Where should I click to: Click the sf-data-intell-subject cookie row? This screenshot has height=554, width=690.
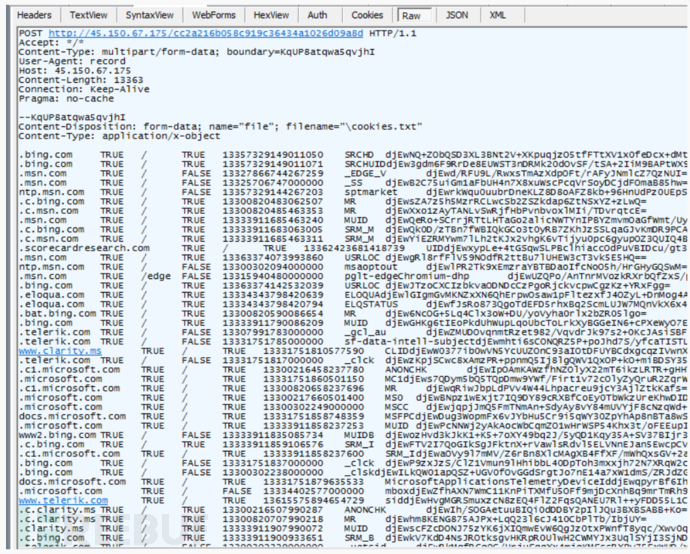click(353, 341)
